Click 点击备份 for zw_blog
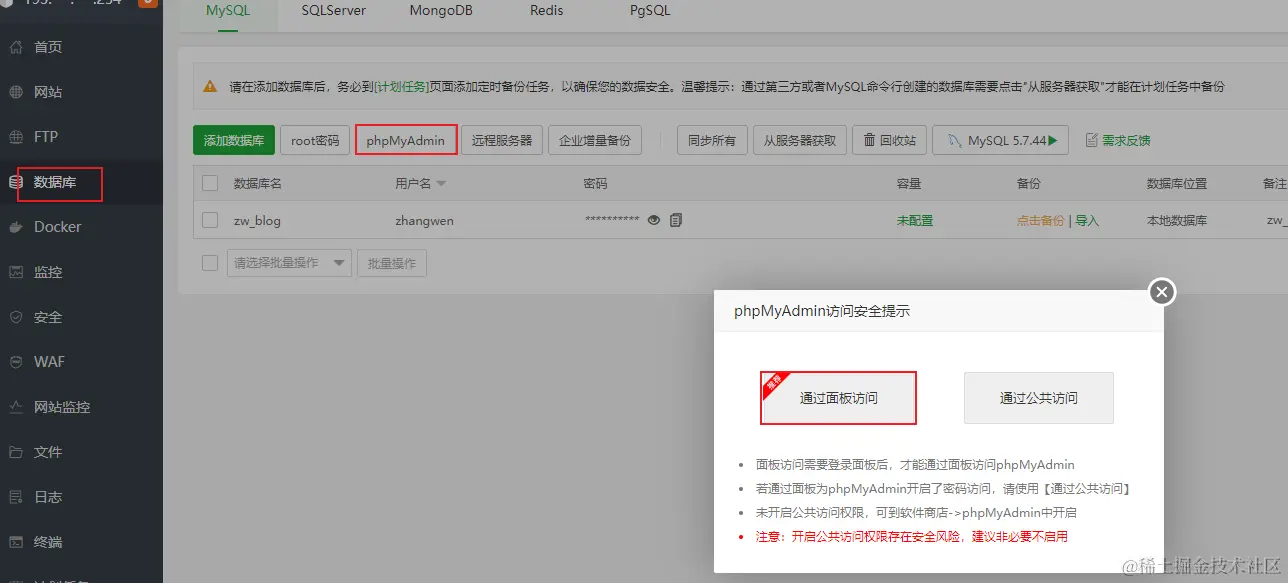1288x583 pixels. pos(1040,220)
